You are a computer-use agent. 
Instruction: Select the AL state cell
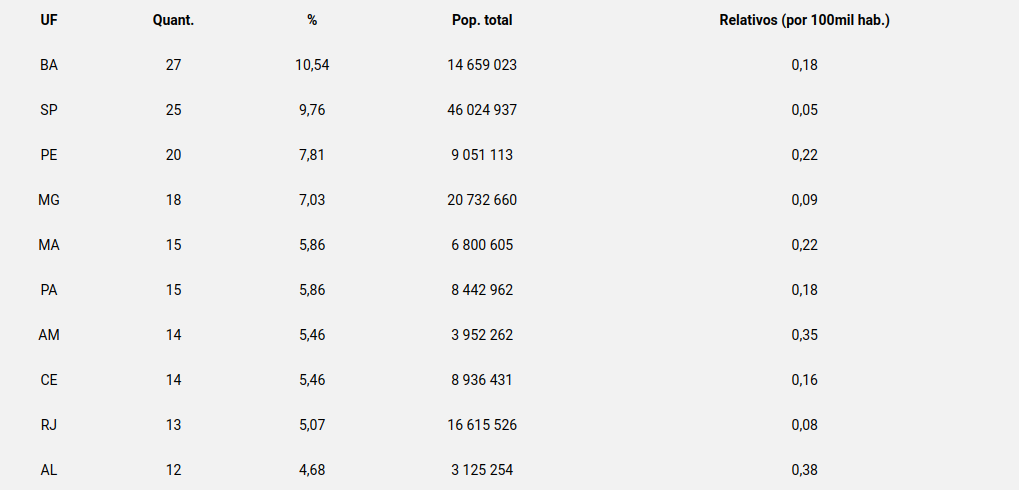48,470
